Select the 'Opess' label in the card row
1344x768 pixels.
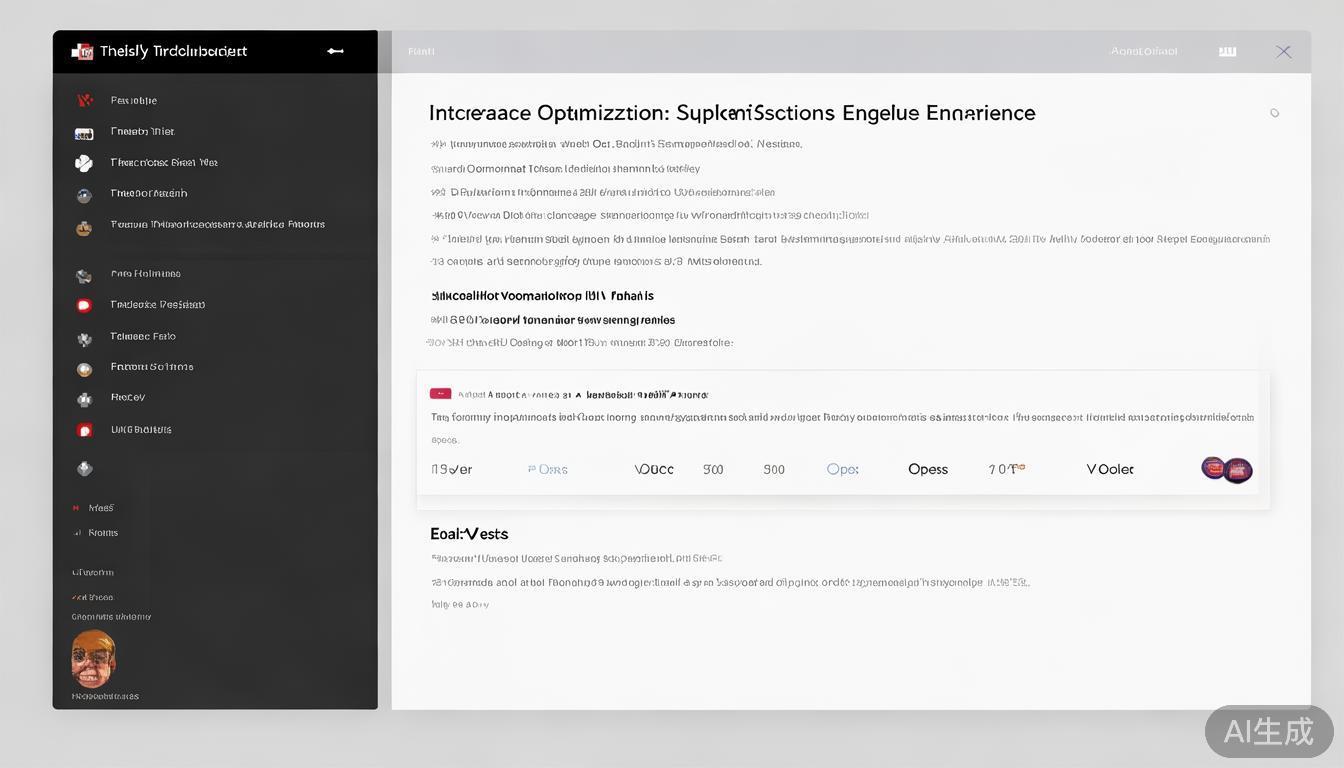[x=927, y=469]
